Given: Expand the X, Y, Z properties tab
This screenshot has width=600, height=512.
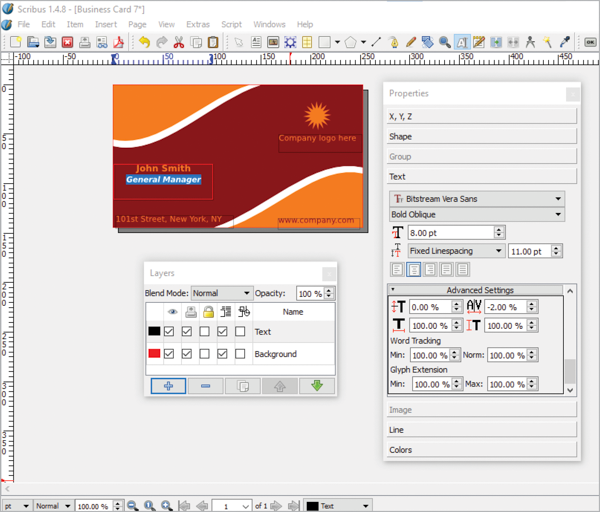Looking at the screenshot, I should pyautogui.click(x=481, y=116).
